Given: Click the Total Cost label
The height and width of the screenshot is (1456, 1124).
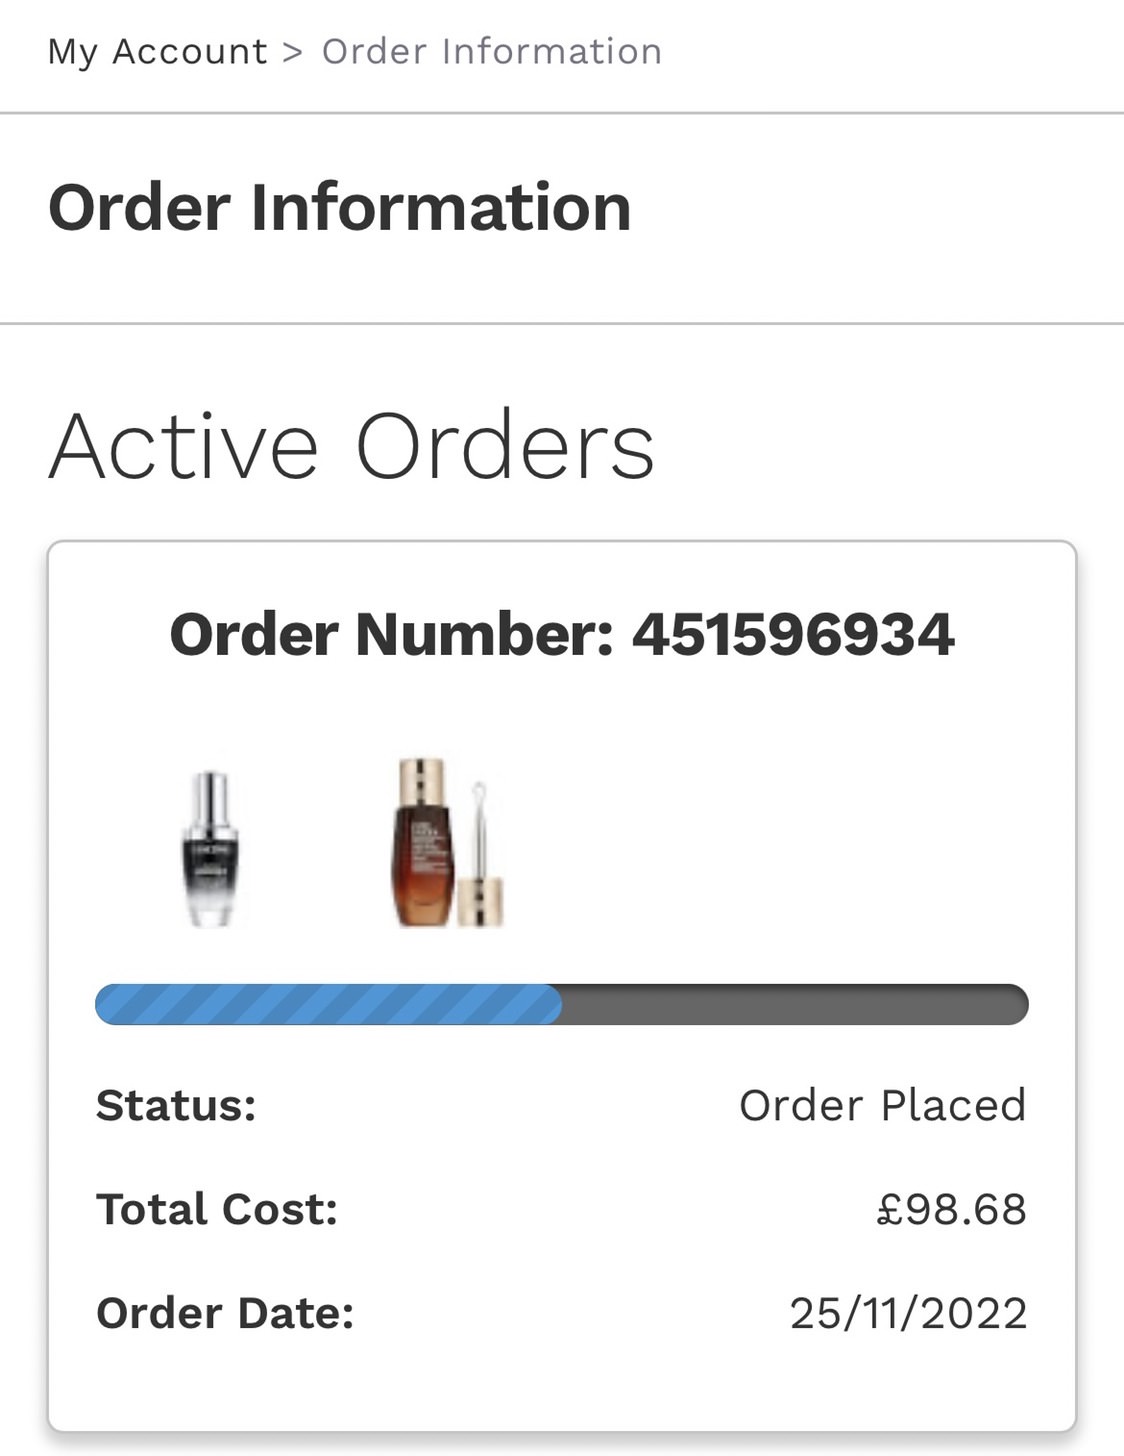Looking at the screenshot, I should point(217,1209).
